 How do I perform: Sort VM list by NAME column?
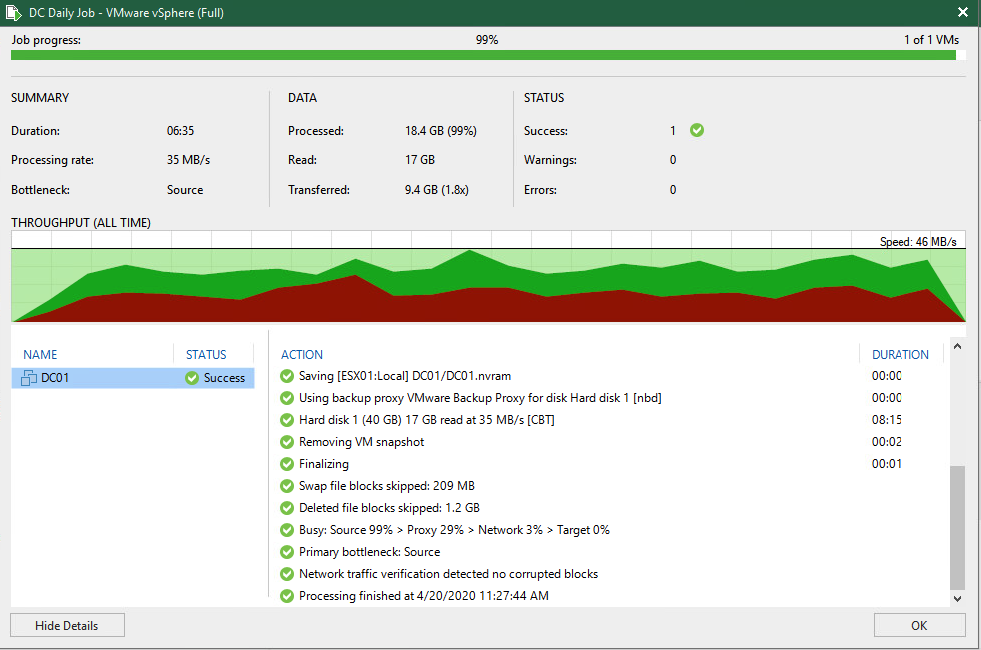click(40, 355)
